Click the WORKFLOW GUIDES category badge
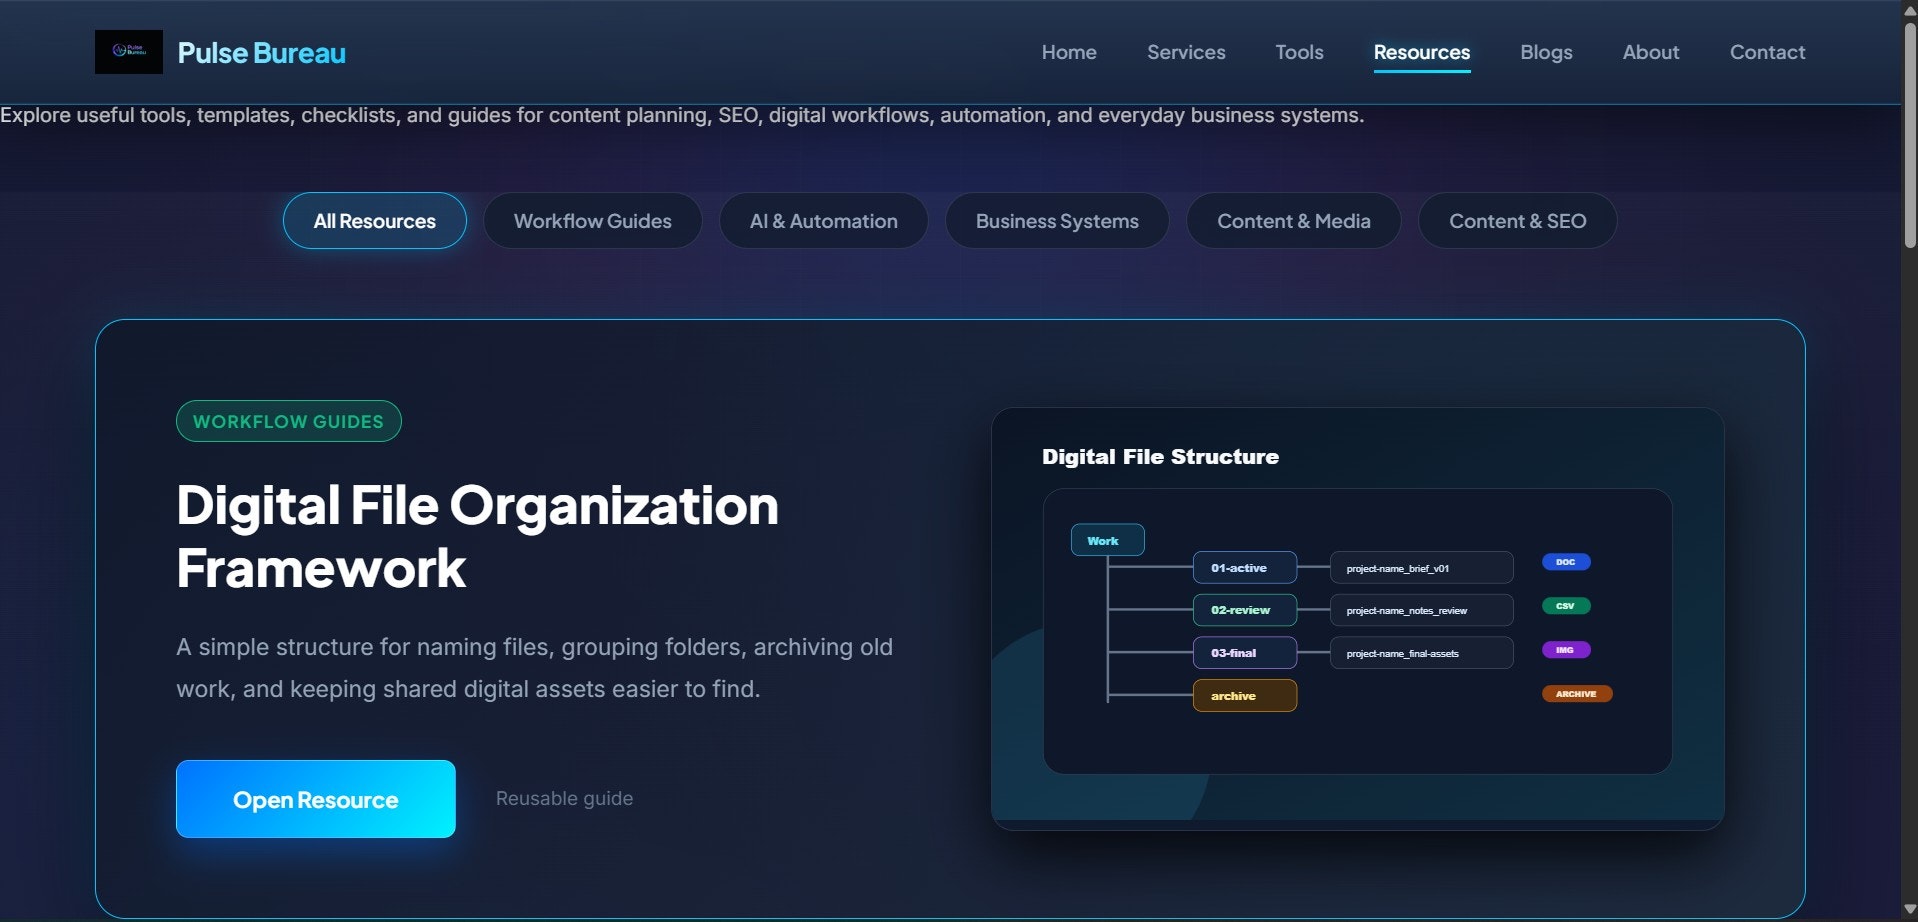 (x=289, y=421)
